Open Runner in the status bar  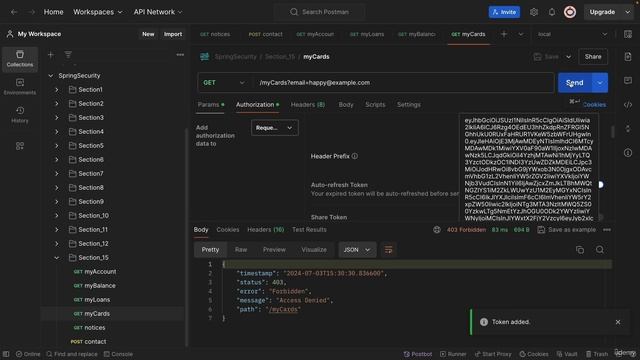point(453,354)
